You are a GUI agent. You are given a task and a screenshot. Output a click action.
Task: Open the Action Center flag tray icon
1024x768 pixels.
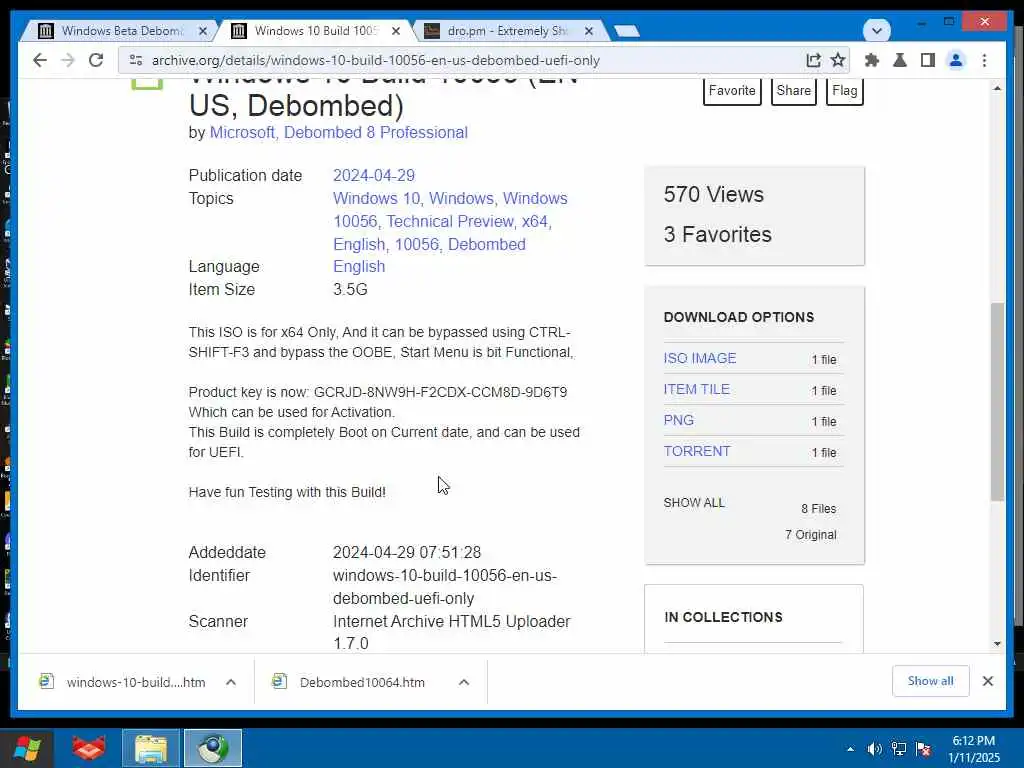[x=923, y=749]
